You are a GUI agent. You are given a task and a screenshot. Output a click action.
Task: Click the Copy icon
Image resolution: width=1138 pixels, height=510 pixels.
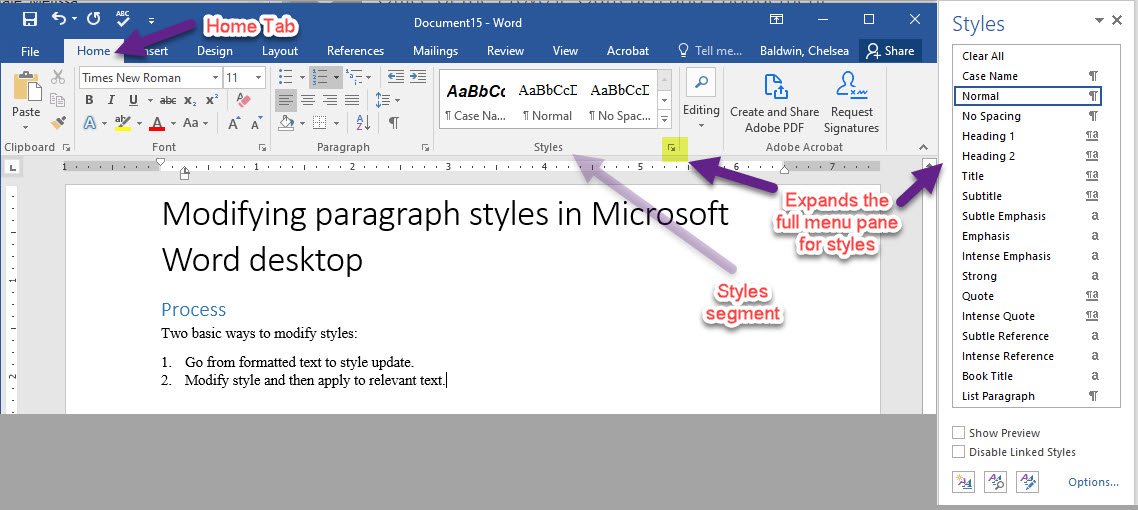click(58, 99)
